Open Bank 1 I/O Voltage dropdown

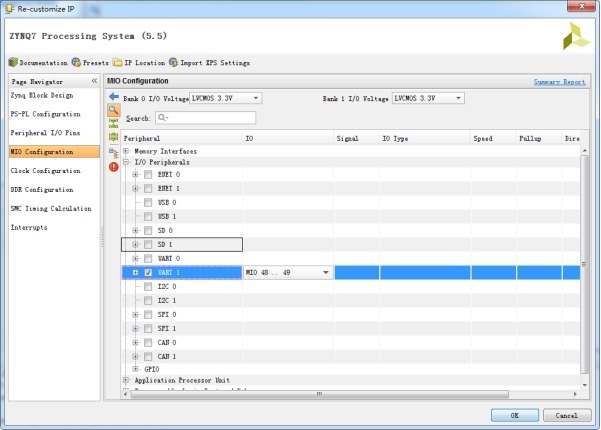coord(428,98)
